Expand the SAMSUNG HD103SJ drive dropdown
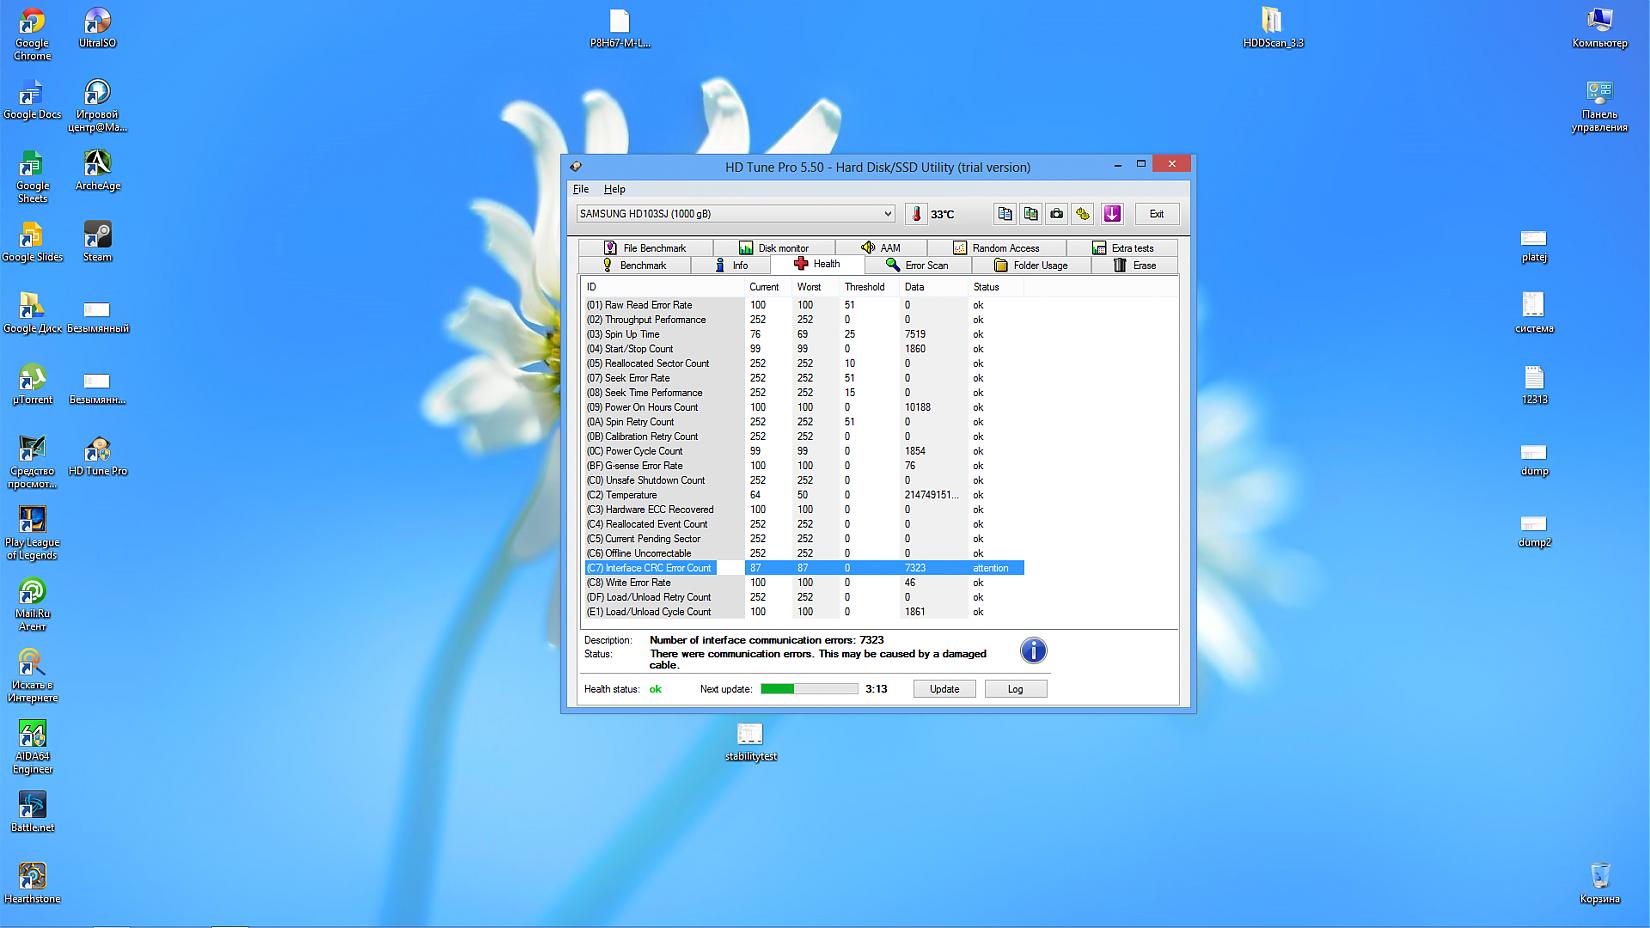Image resolution: width=1650 pixels, height=928 pixels. (x=887, y=214)
